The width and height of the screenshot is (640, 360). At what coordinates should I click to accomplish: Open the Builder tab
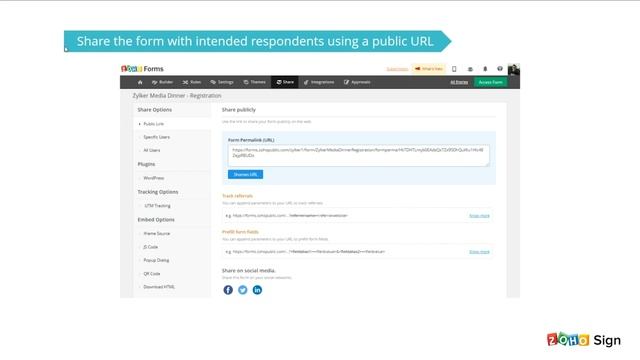click(x=162, y=82)
